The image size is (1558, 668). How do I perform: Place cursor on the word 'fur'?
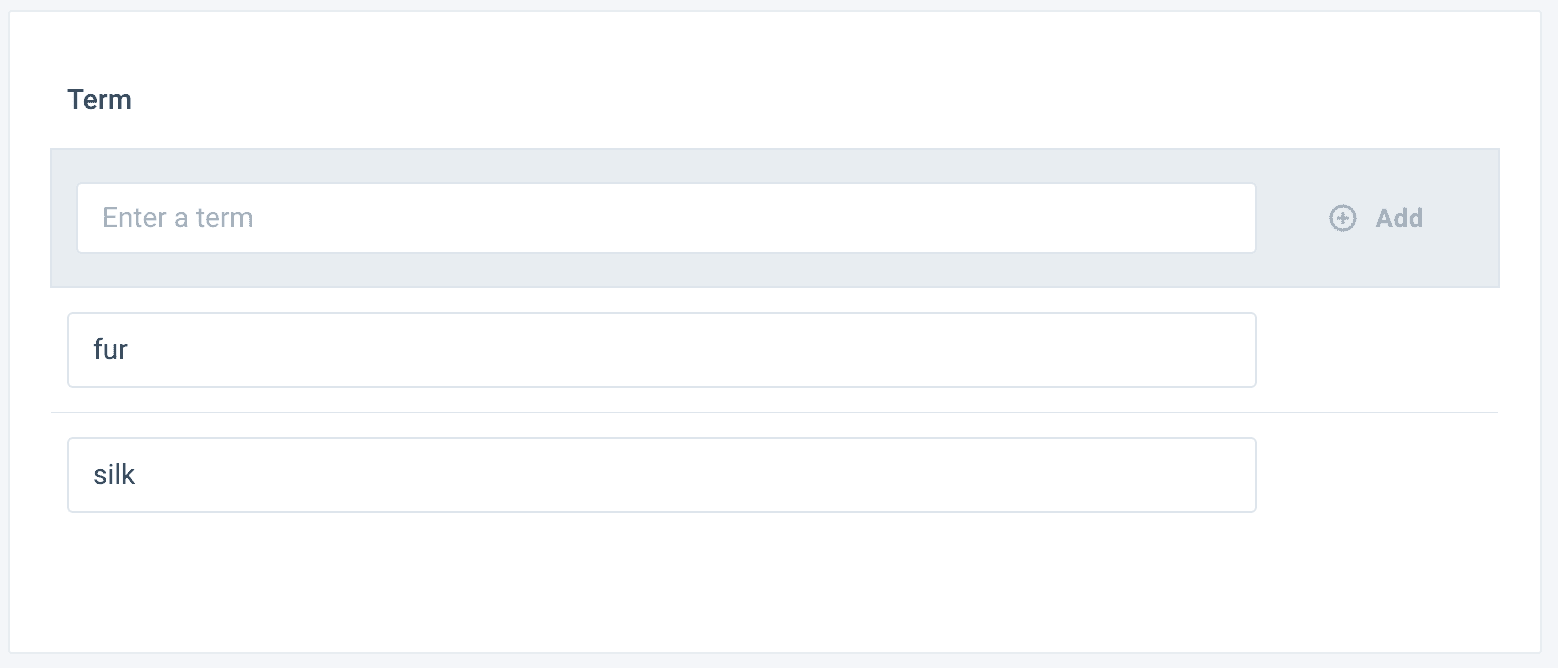(x=110, y=350)
